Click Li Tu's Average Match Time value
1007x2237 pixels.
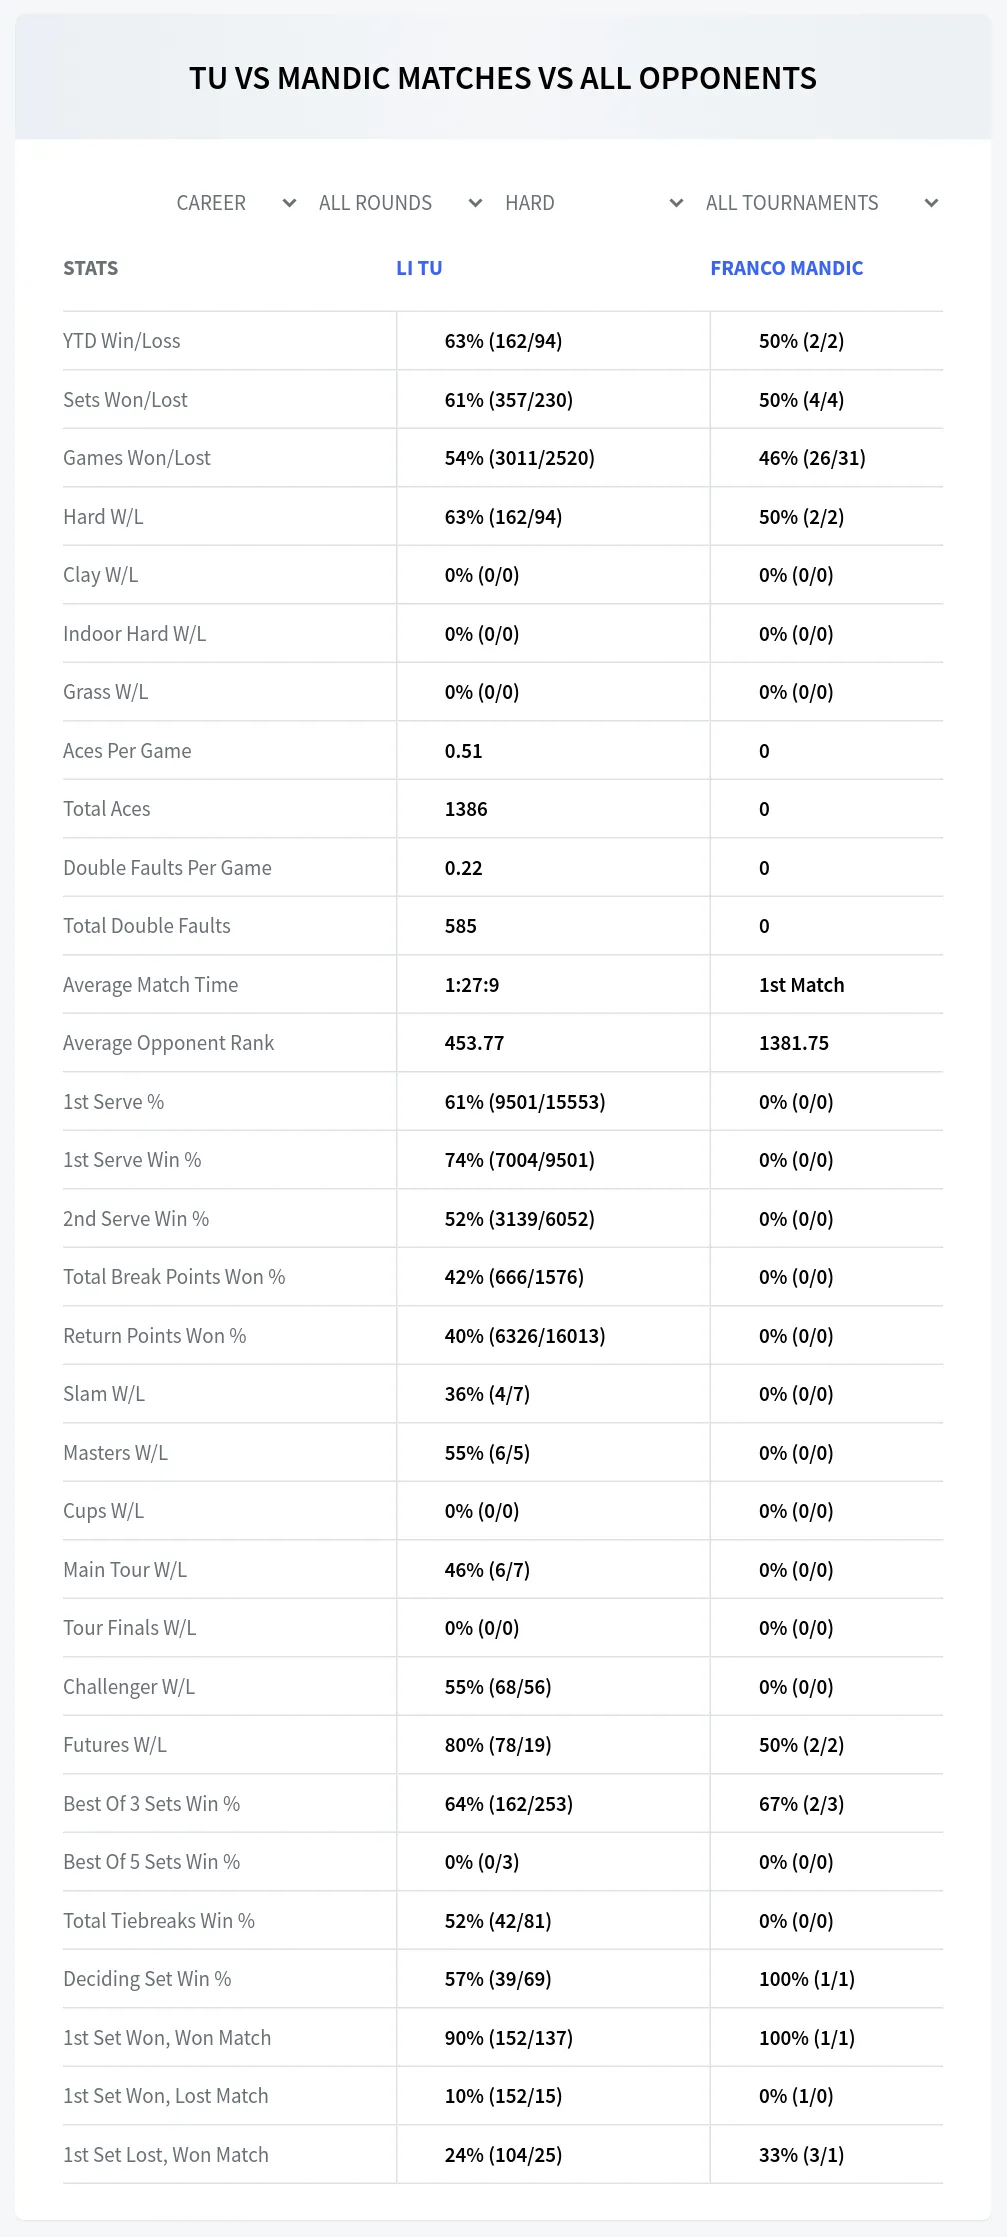click(x=472, y=985)
